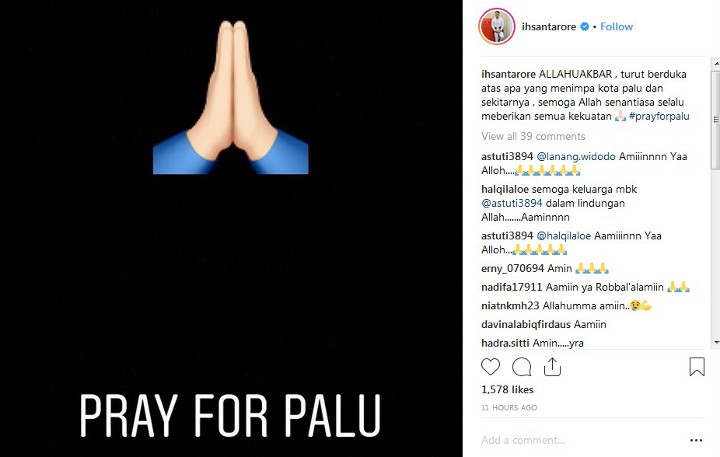Share the post with the share icon

click(552, 367)
